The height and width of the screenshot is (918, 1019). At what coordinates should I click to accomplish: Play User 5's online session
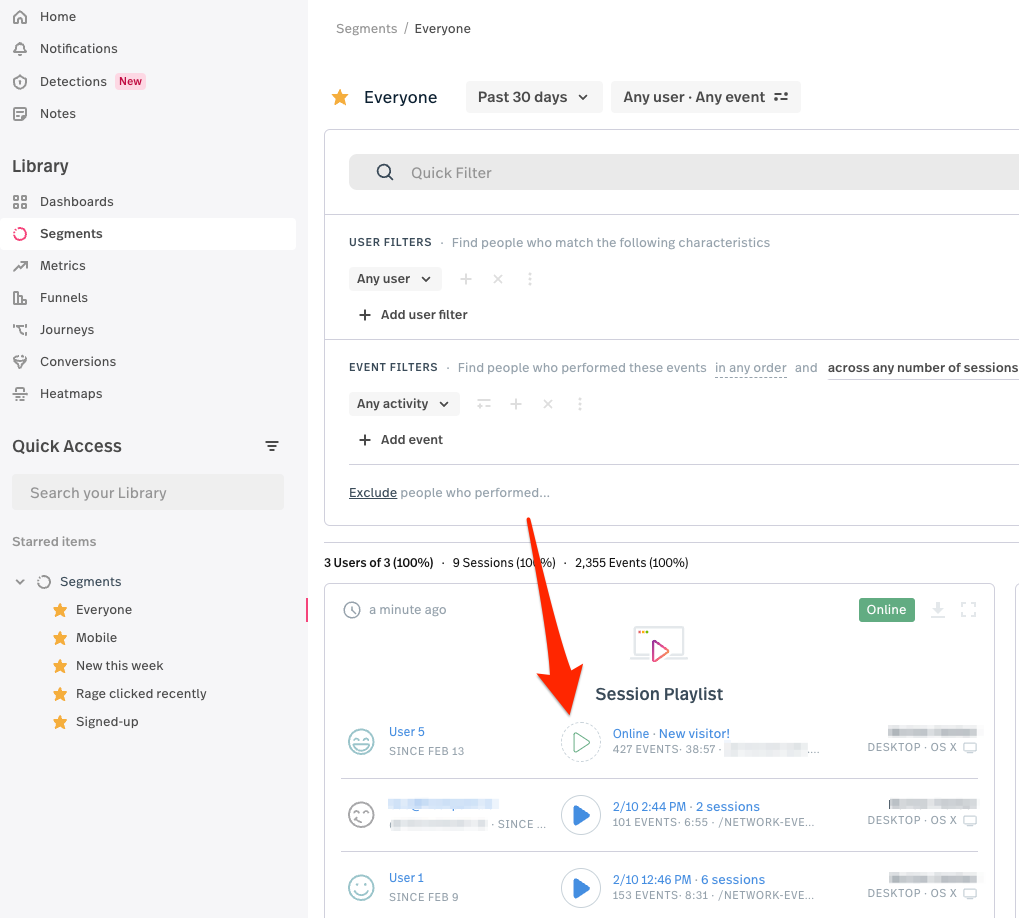point(580,742)
